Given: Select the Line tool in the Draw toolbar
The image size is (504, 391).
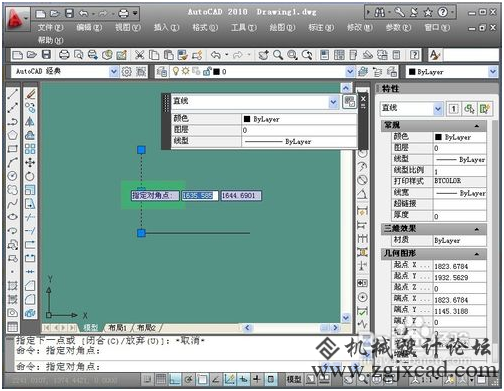Looking at the screenshot, I should click(13, 94).
